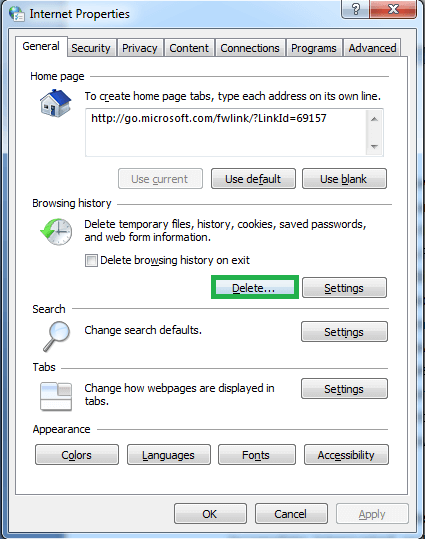Go to the Advanced tab
Viewport: 425px width, 539px height.
(372, 48)
